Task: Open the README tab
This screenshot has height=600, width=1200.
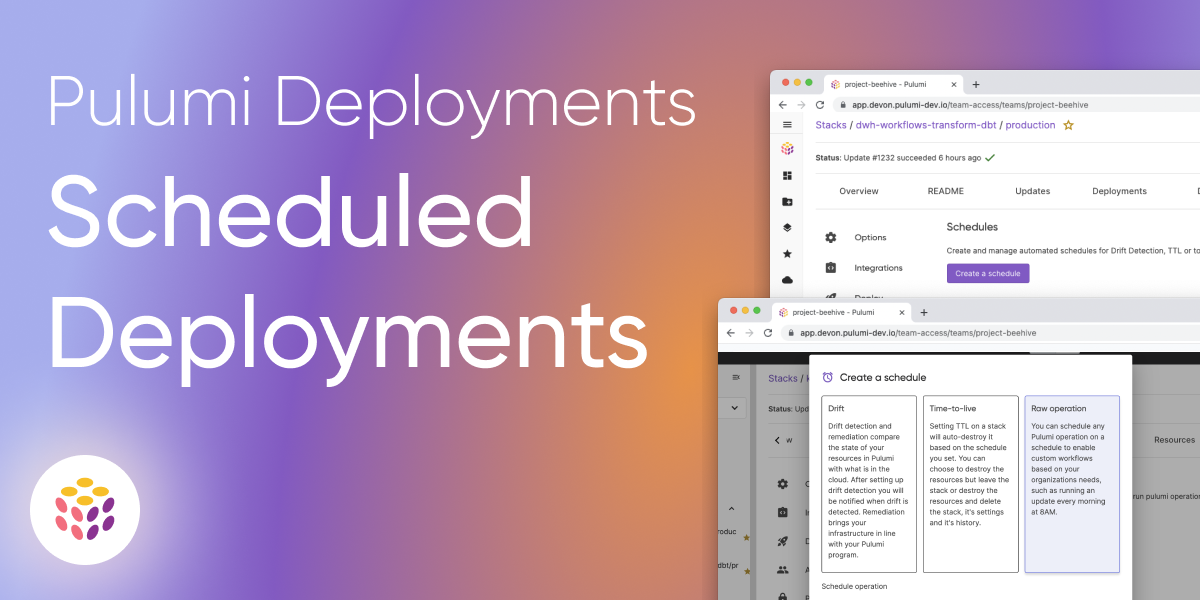Action: [946, 191]
